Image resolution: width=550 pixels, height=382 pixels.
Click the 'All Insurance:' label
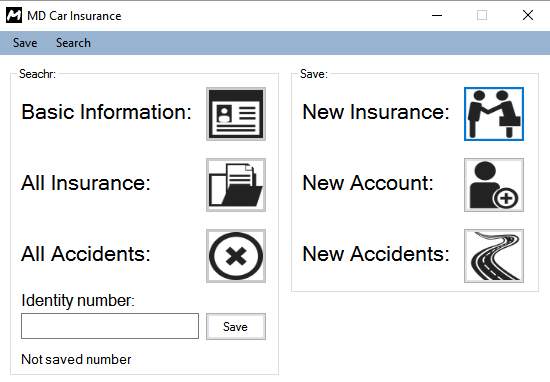[x=86, y=183]
